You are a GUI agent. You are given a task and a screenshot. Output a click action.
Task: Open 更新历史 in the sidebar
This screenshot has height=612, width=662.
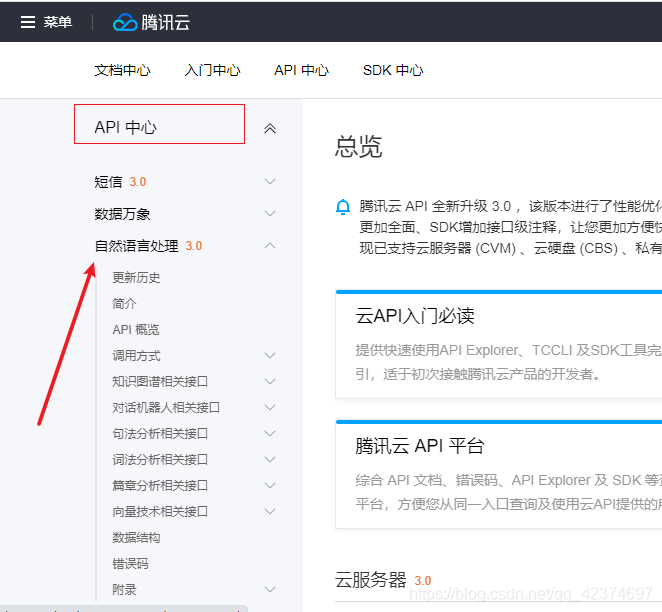(x=136, y=278)
